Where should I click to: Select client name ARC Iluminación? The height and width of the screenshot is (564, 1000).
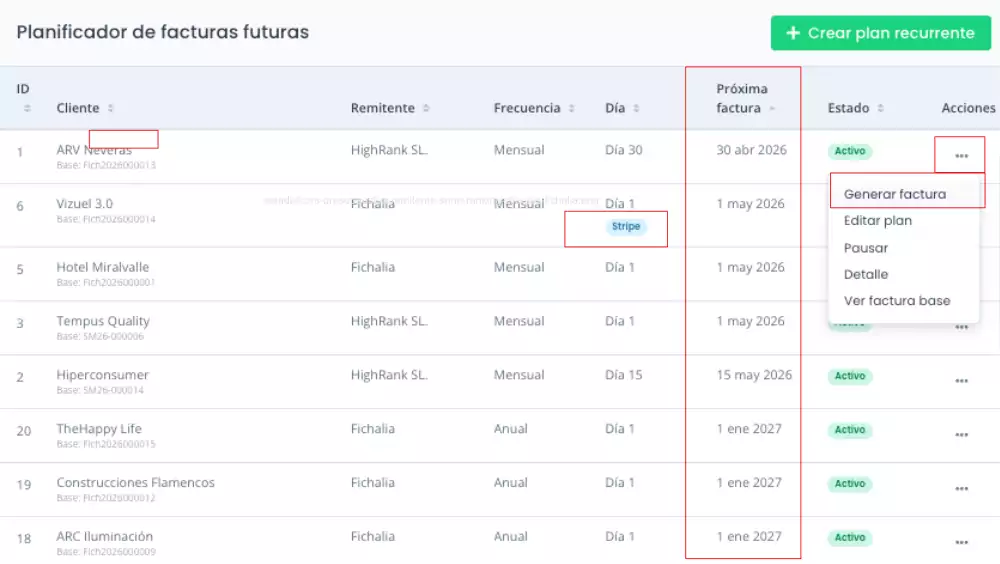(105, 537)
